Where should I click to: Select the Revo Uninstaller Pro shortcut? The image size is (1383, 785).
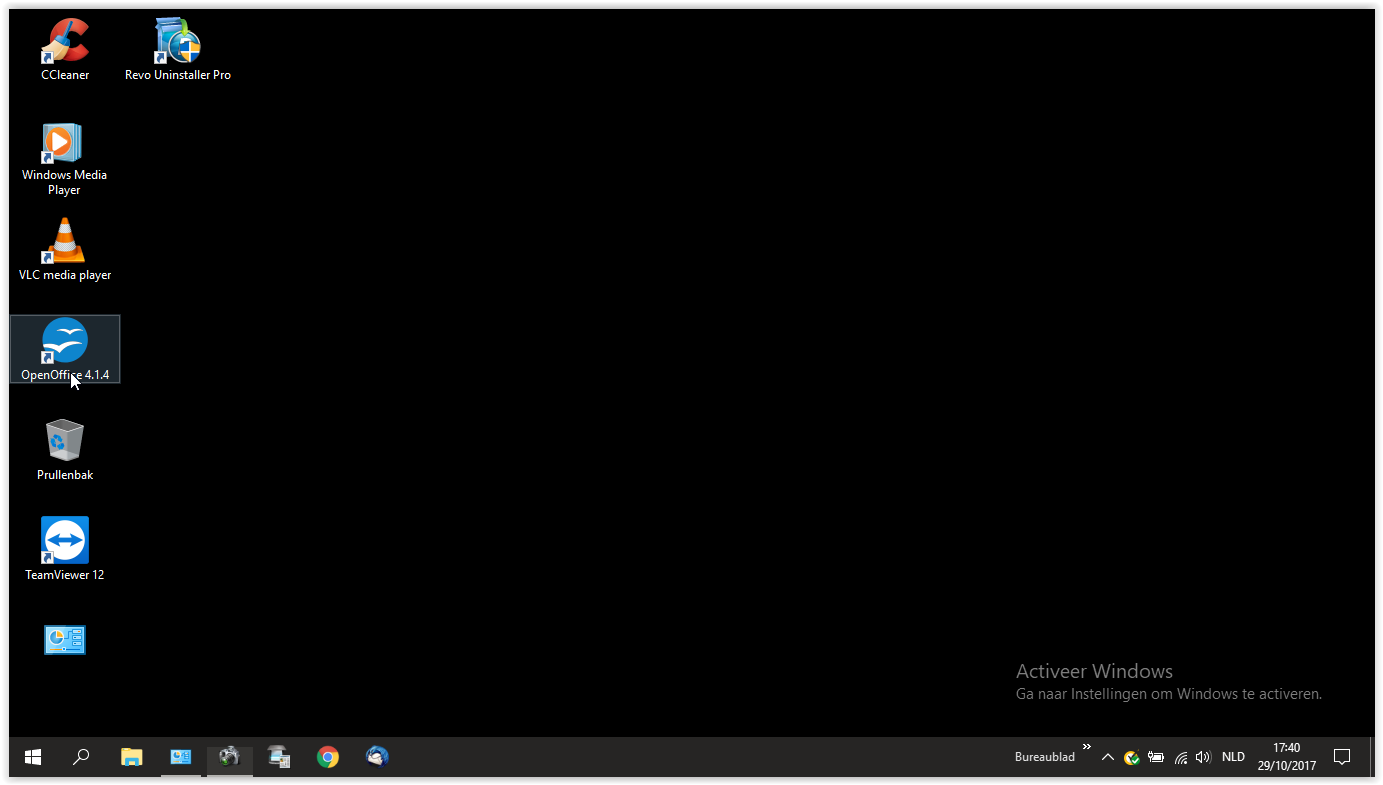(178, 49)
